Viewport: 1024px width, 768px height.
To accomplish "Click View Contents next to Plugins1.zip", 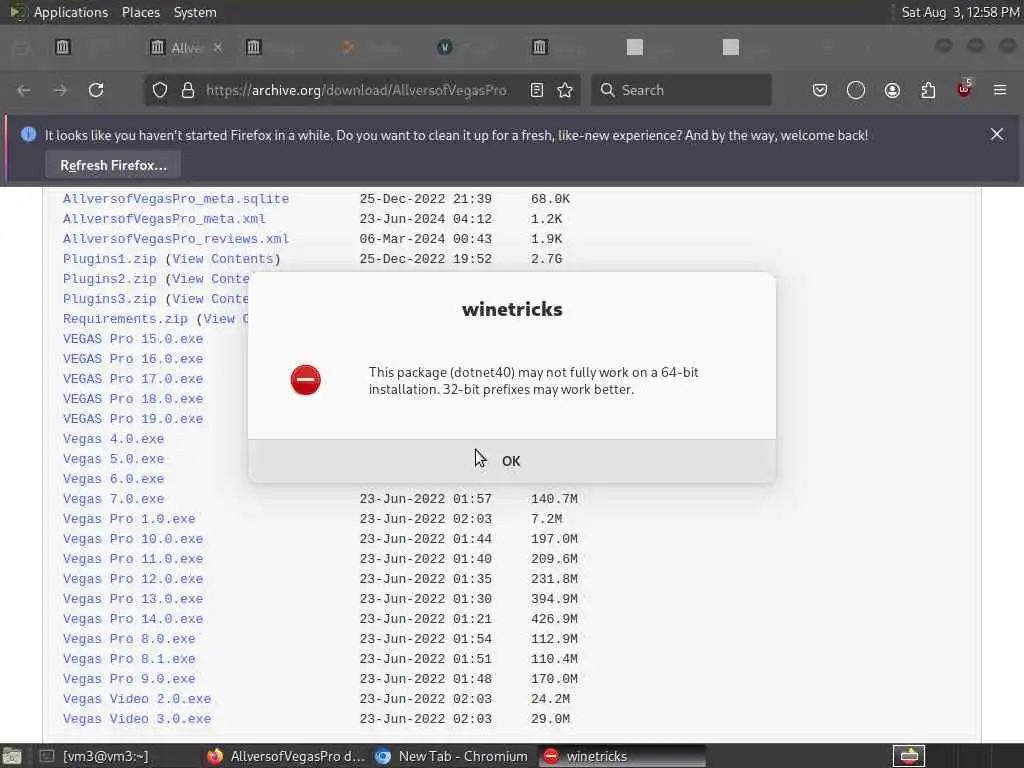I will tap(223, 259).
